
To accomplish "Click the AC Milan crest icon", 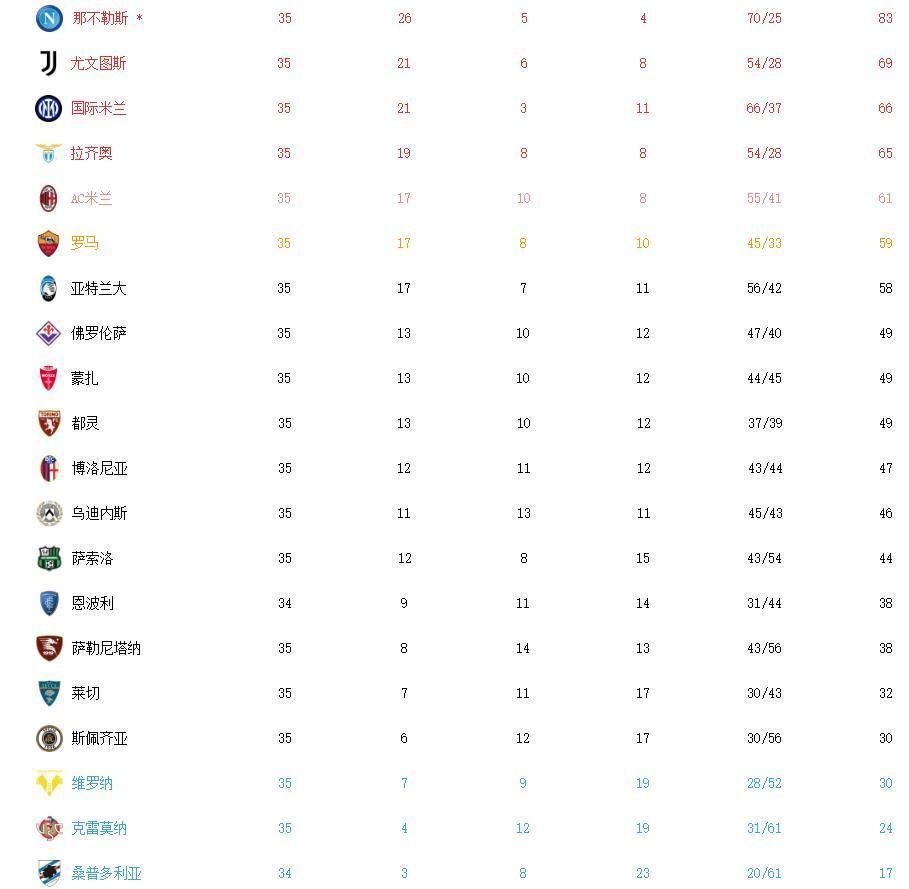I will click(49, 198).
